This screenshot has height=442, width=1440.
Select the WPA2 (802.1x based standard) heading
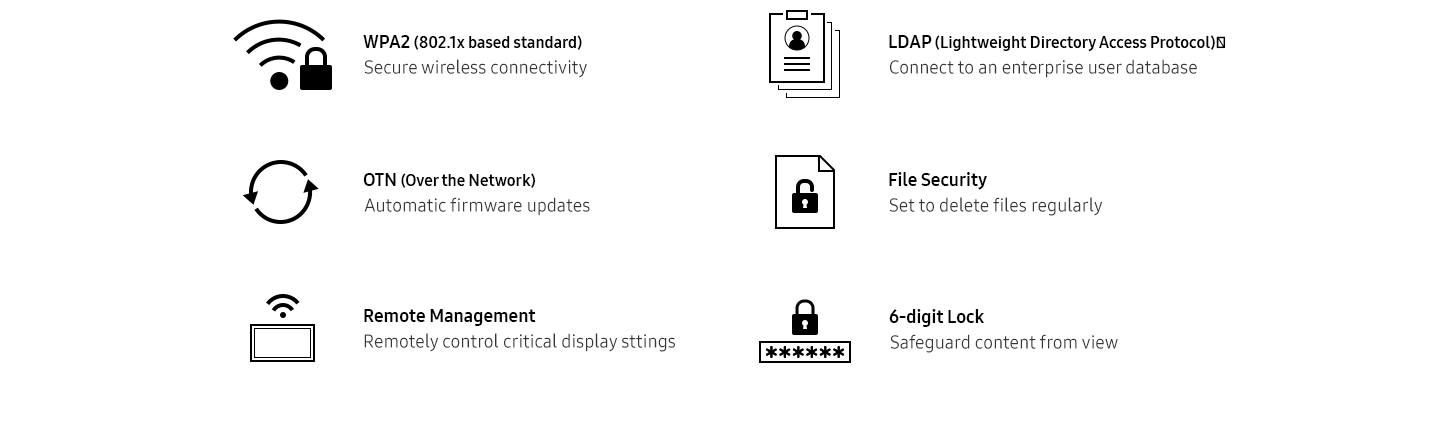click(x=472, y=42)
